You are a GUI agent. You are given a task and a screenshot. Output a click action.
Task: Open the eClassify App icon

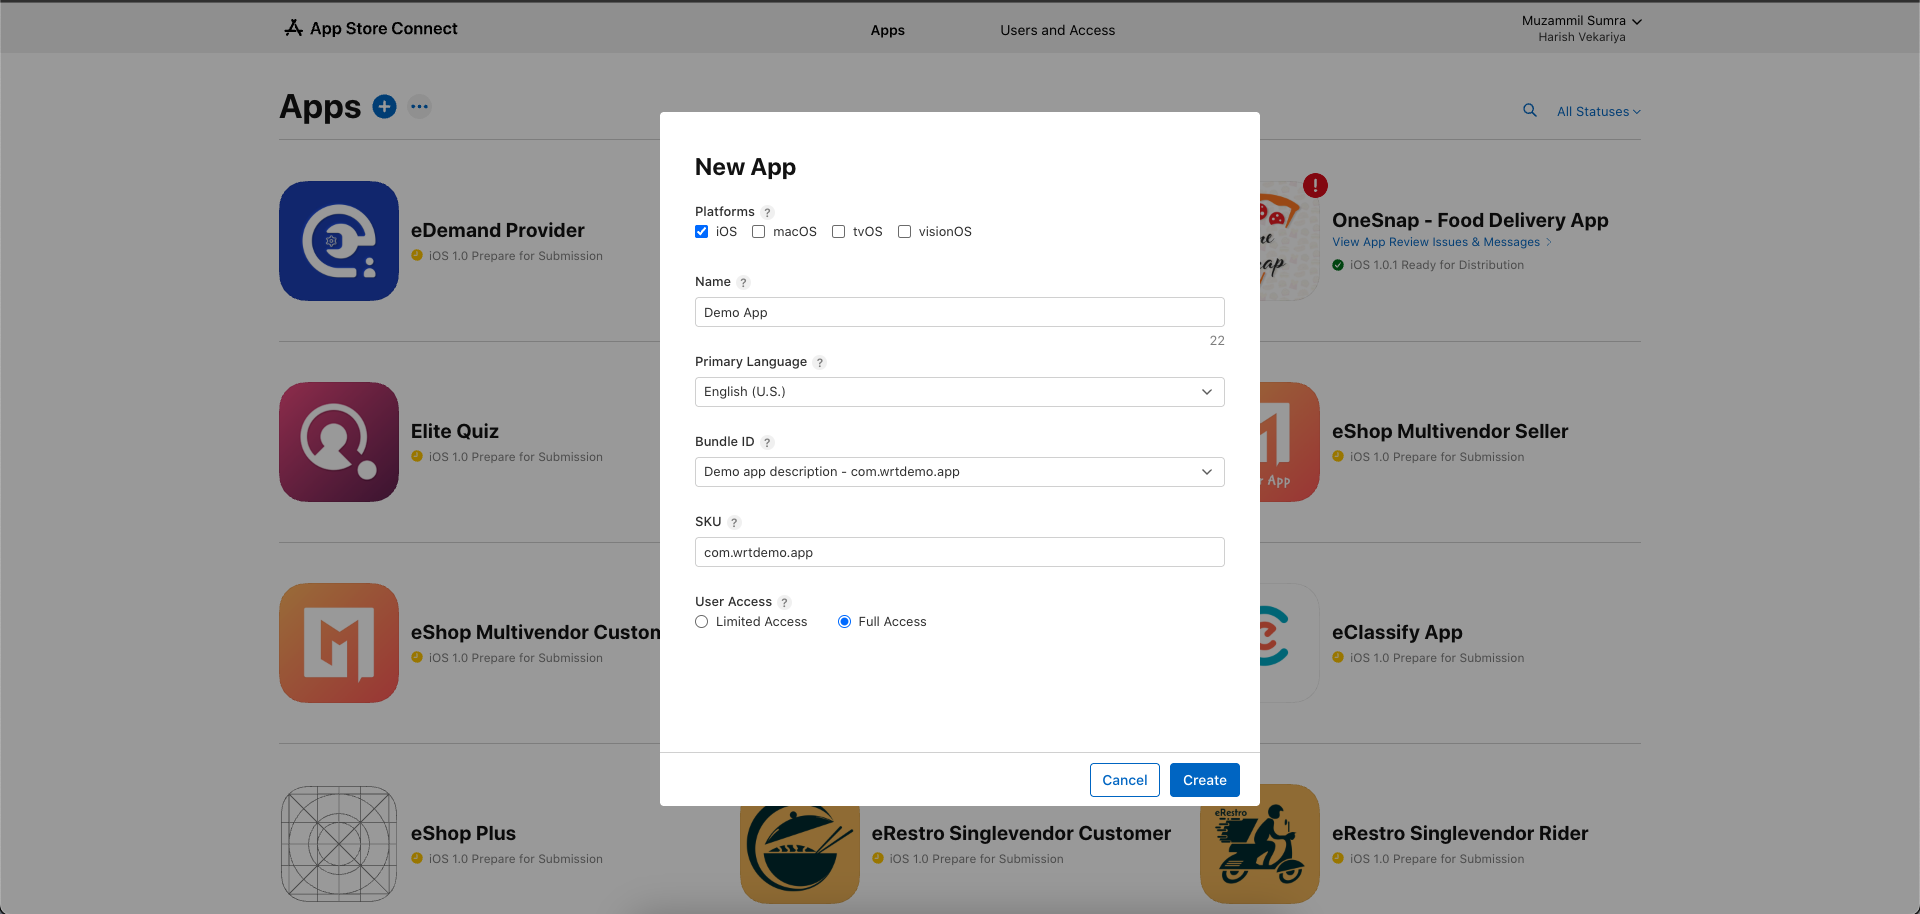[x=1290, y=643]
